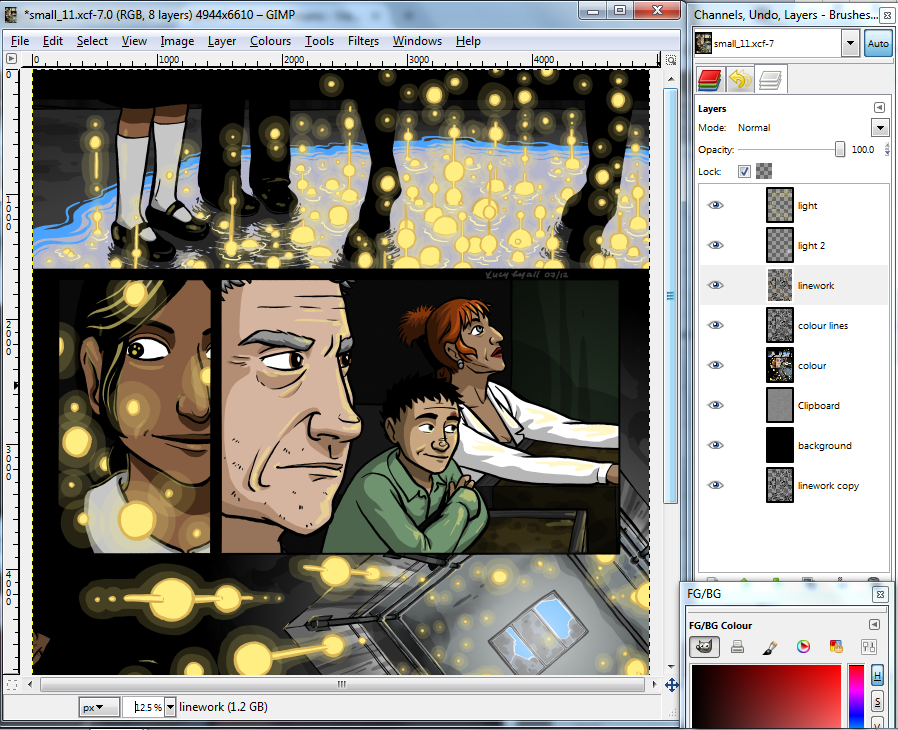898x730 pixels.
Task: Open the zoom percentage dropdown arrow
Action: coord(170,708)
